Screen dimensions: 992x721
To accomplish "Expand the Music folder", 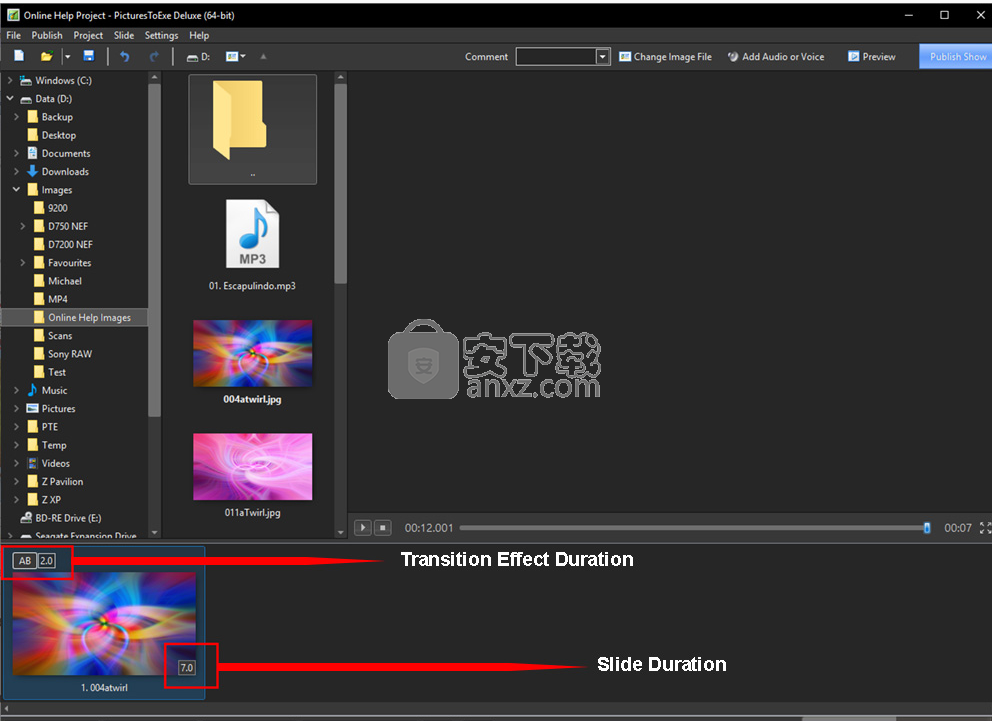I will pyautogui.click(x=16, y=390).
